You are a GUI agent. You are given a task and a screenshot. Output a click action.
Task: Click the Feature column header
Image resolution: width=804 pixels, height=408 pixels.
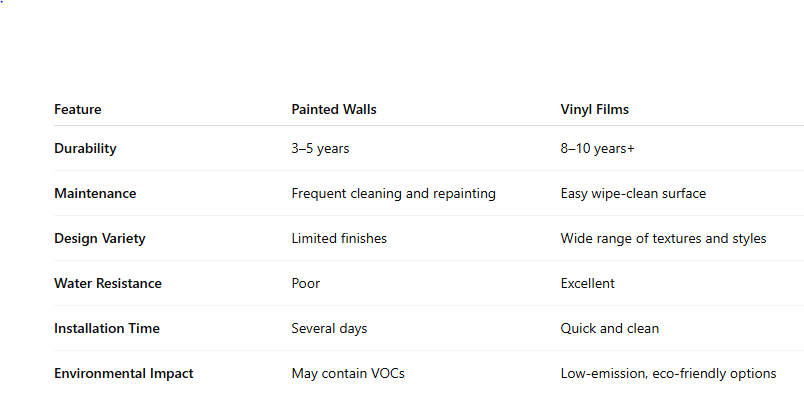click(78, 109)
